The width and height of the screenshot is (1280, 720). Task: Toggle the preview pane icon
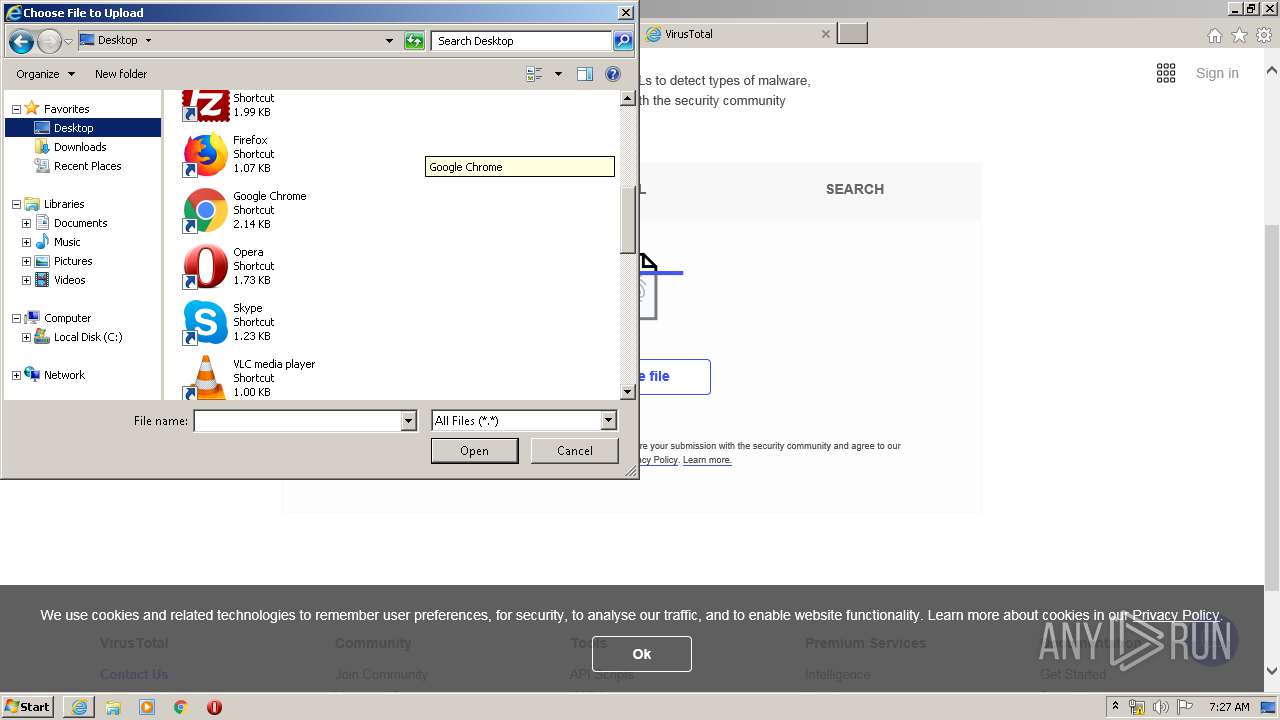(x=585, y=74)
